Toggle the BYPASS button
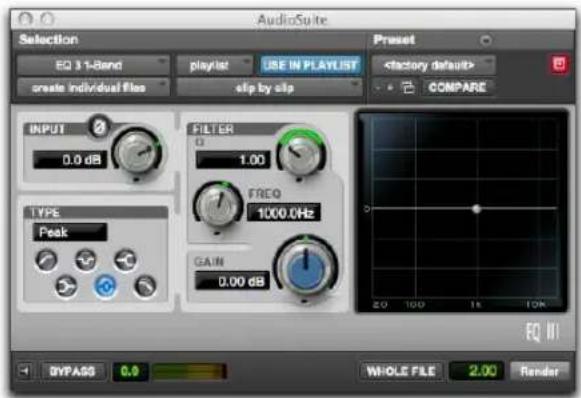This screenshot has width=581, height=398. (72, 371)
